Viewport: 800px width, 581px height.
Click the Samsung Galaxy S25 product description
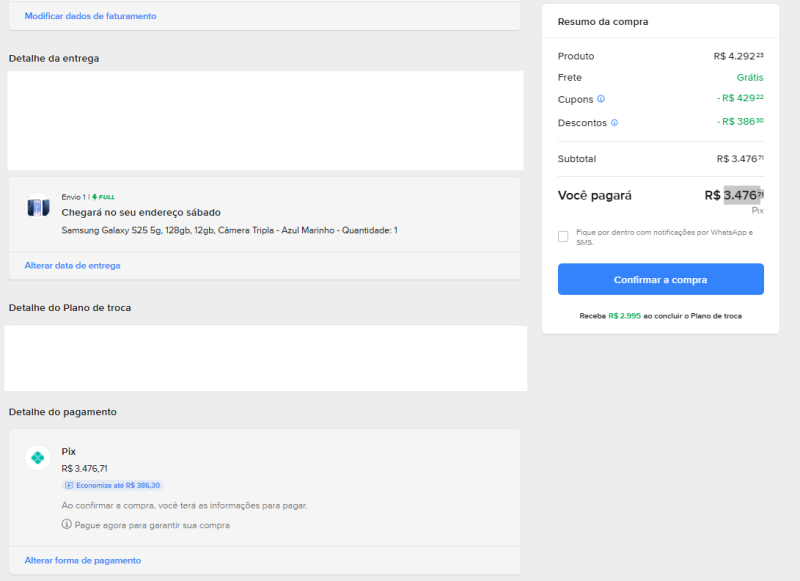click(x=229, y=230)
